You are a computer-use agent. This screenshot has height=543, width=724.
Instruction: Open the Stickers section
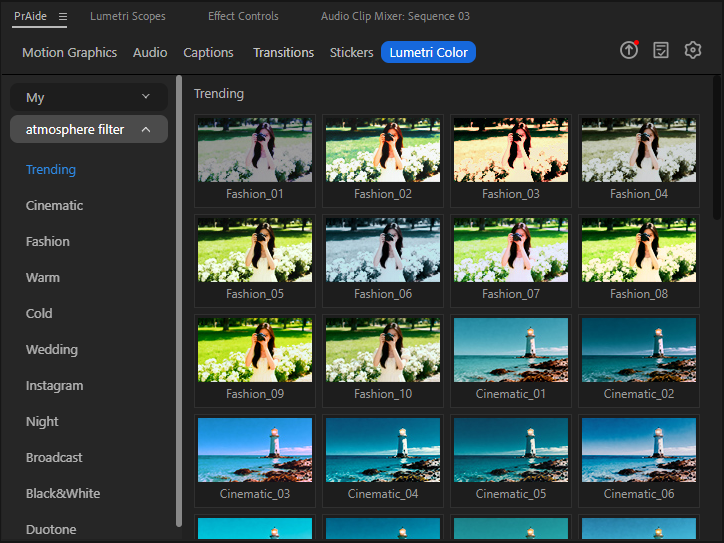coord(352,52)
